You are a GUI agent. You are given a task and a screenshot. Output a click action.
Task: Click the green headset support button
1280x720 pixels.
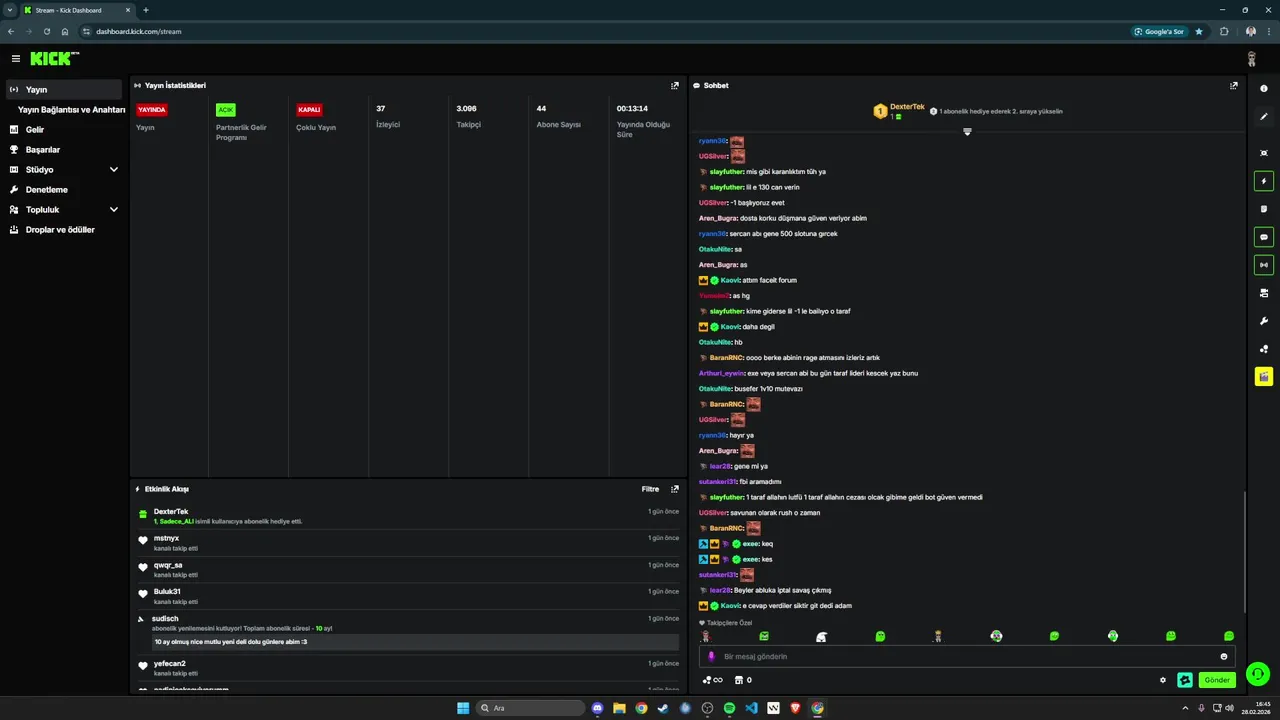tap(1258, 674)
